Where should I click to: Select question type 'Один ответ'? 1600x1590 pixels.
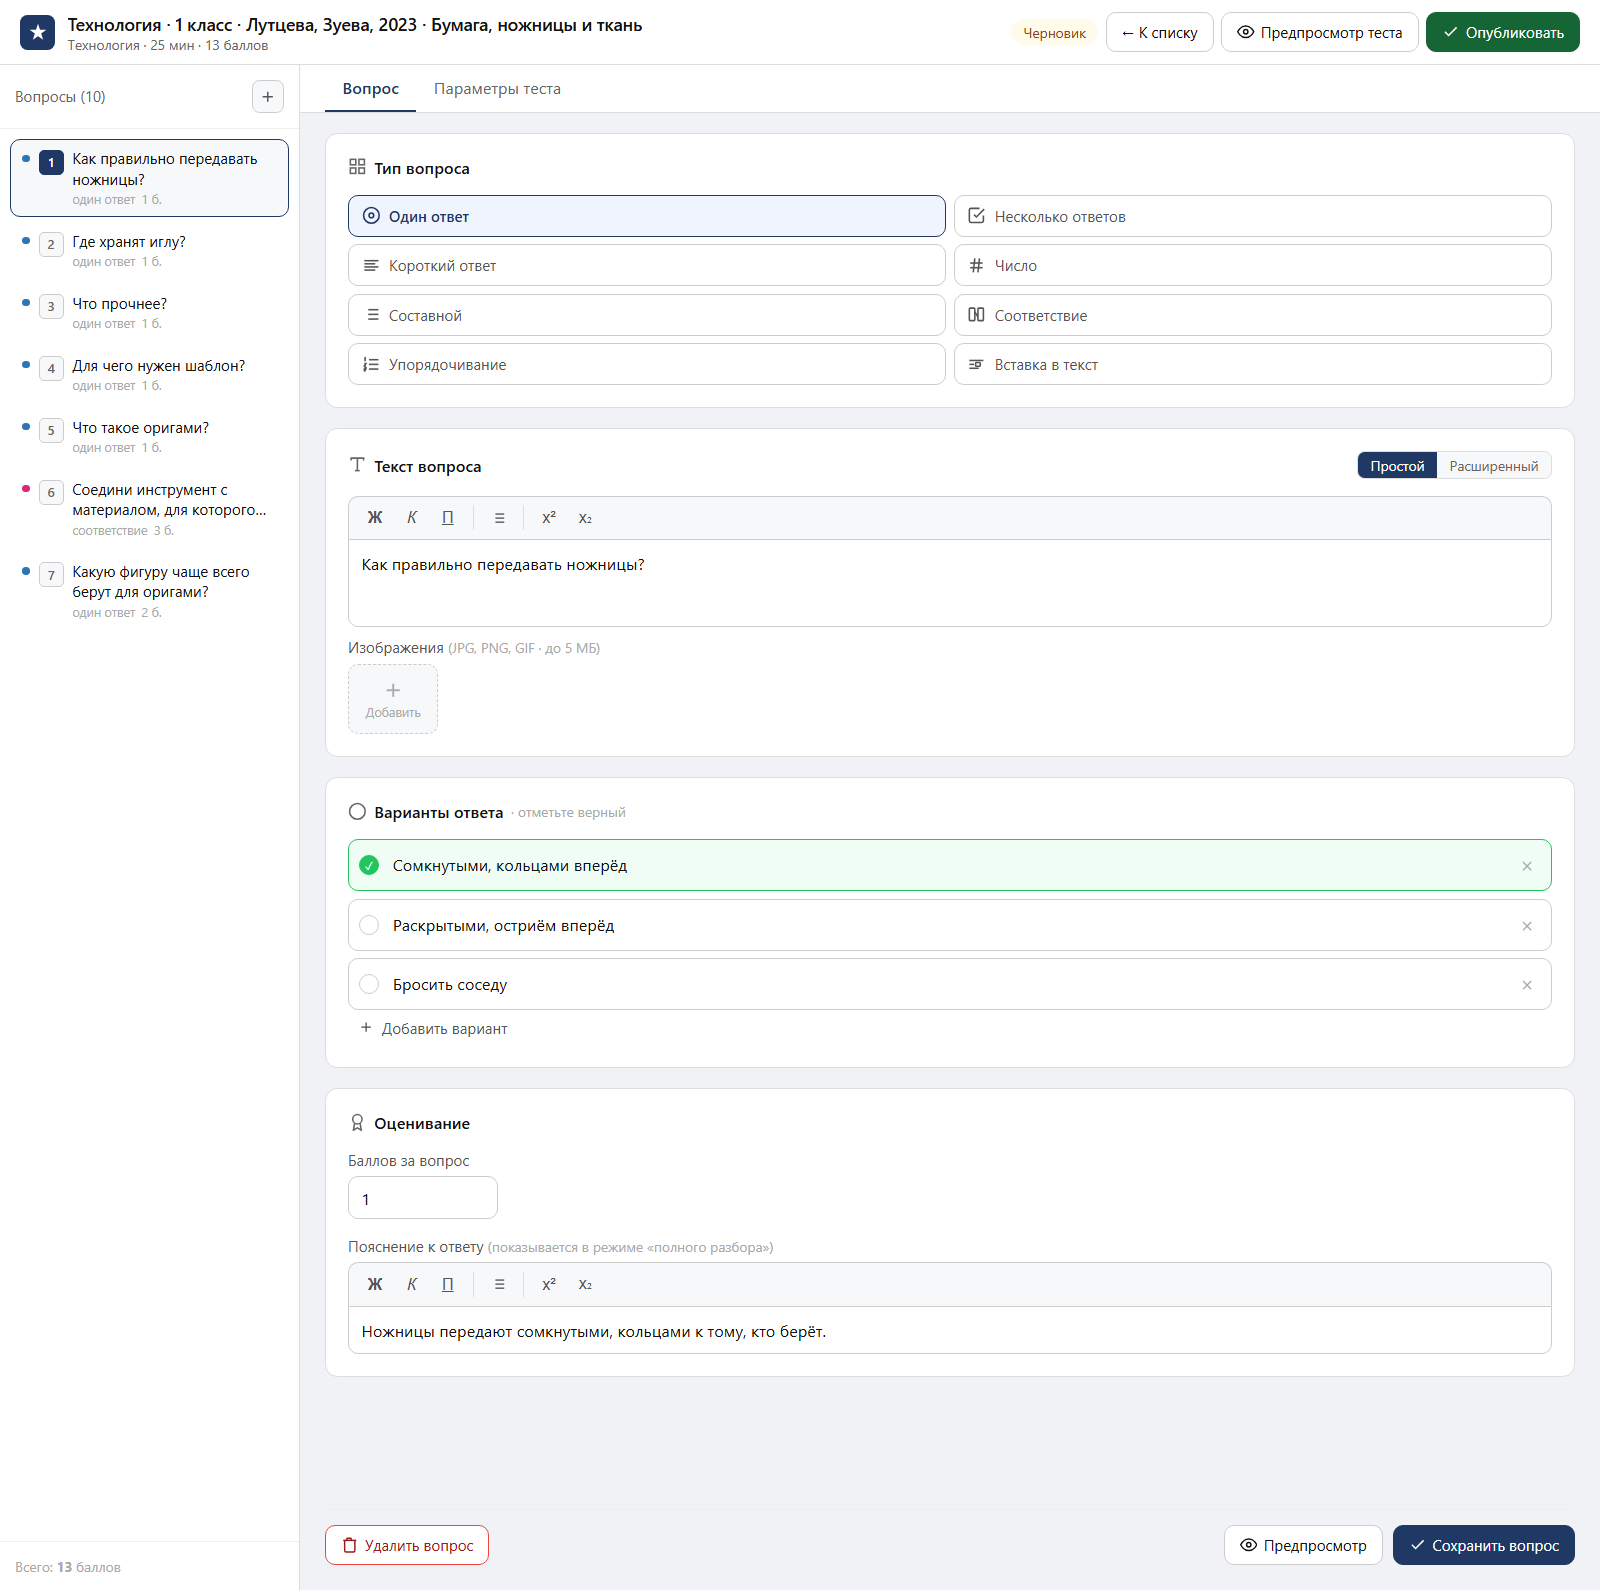[x=646, y=216]
